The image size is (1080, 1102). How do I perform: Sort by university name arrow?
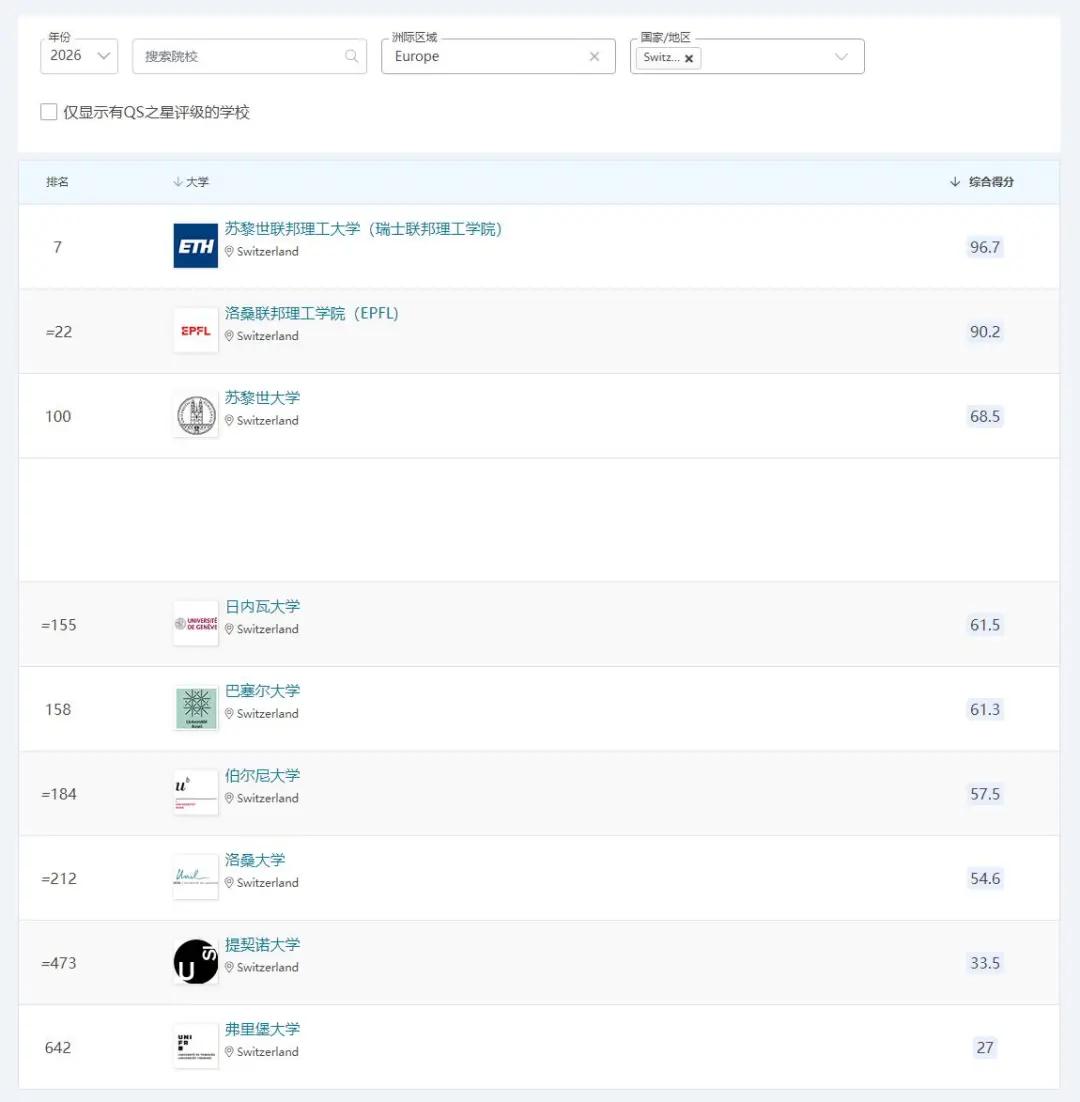(178, 182)
